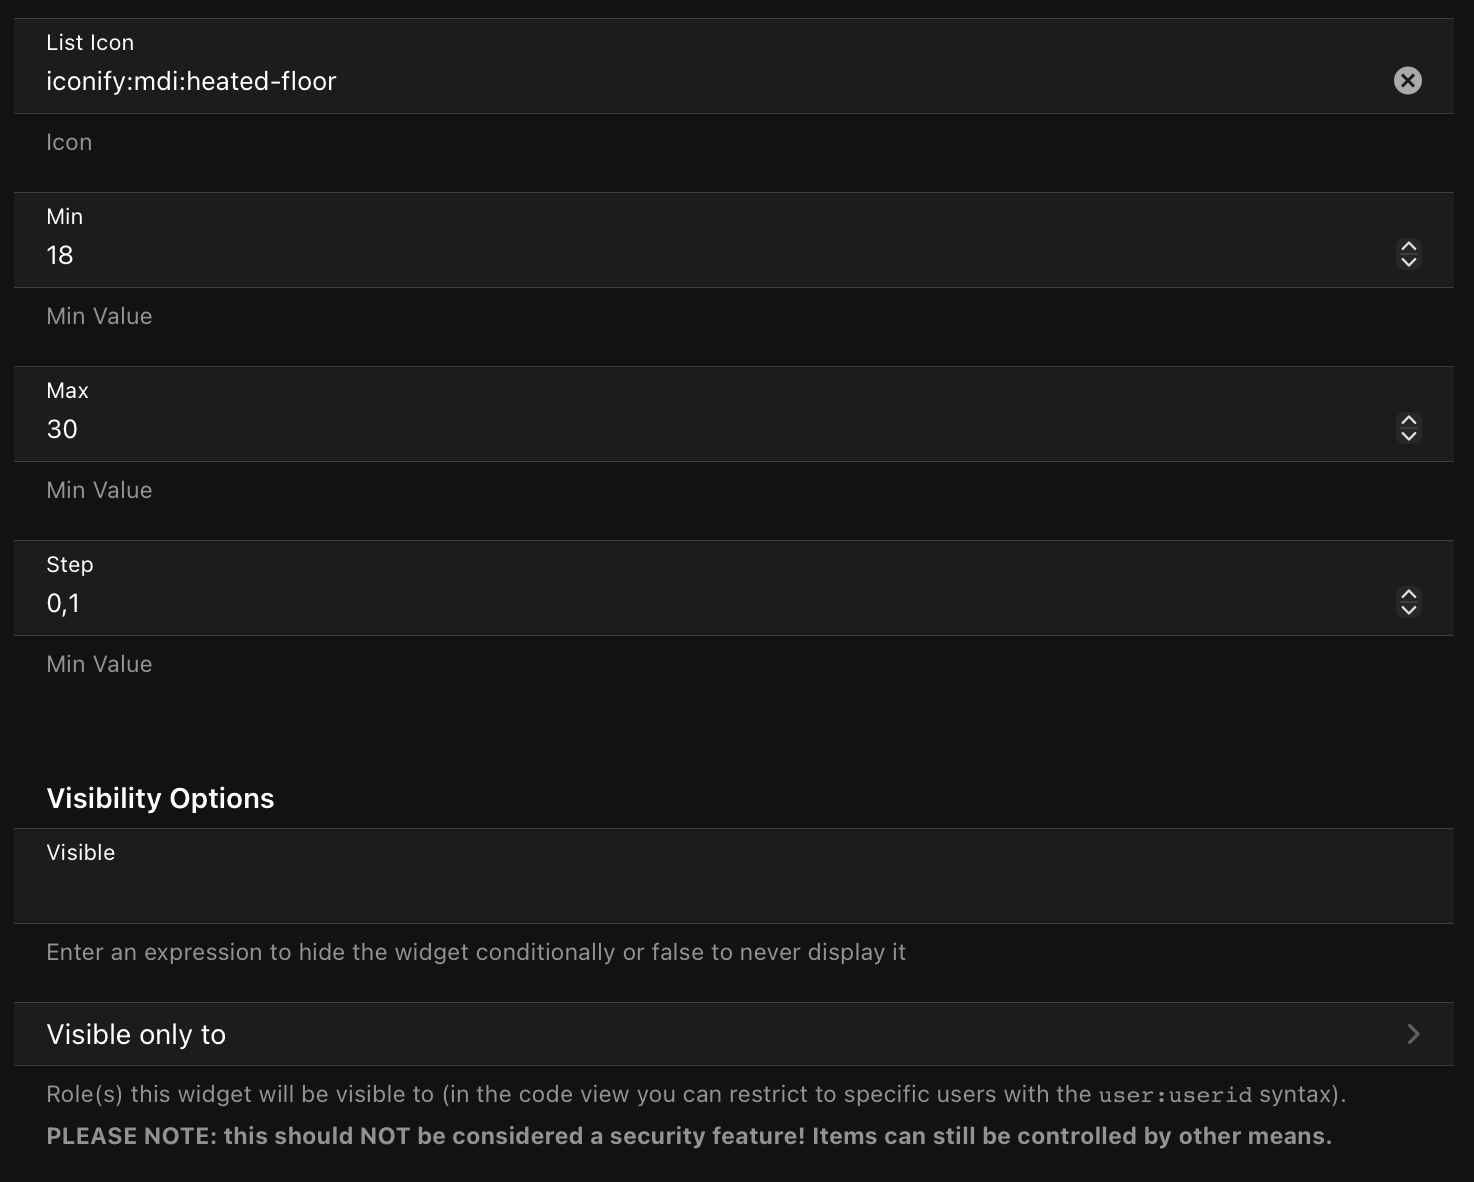Click the 'Min' field label
1474x1182 pixels.
65,217
